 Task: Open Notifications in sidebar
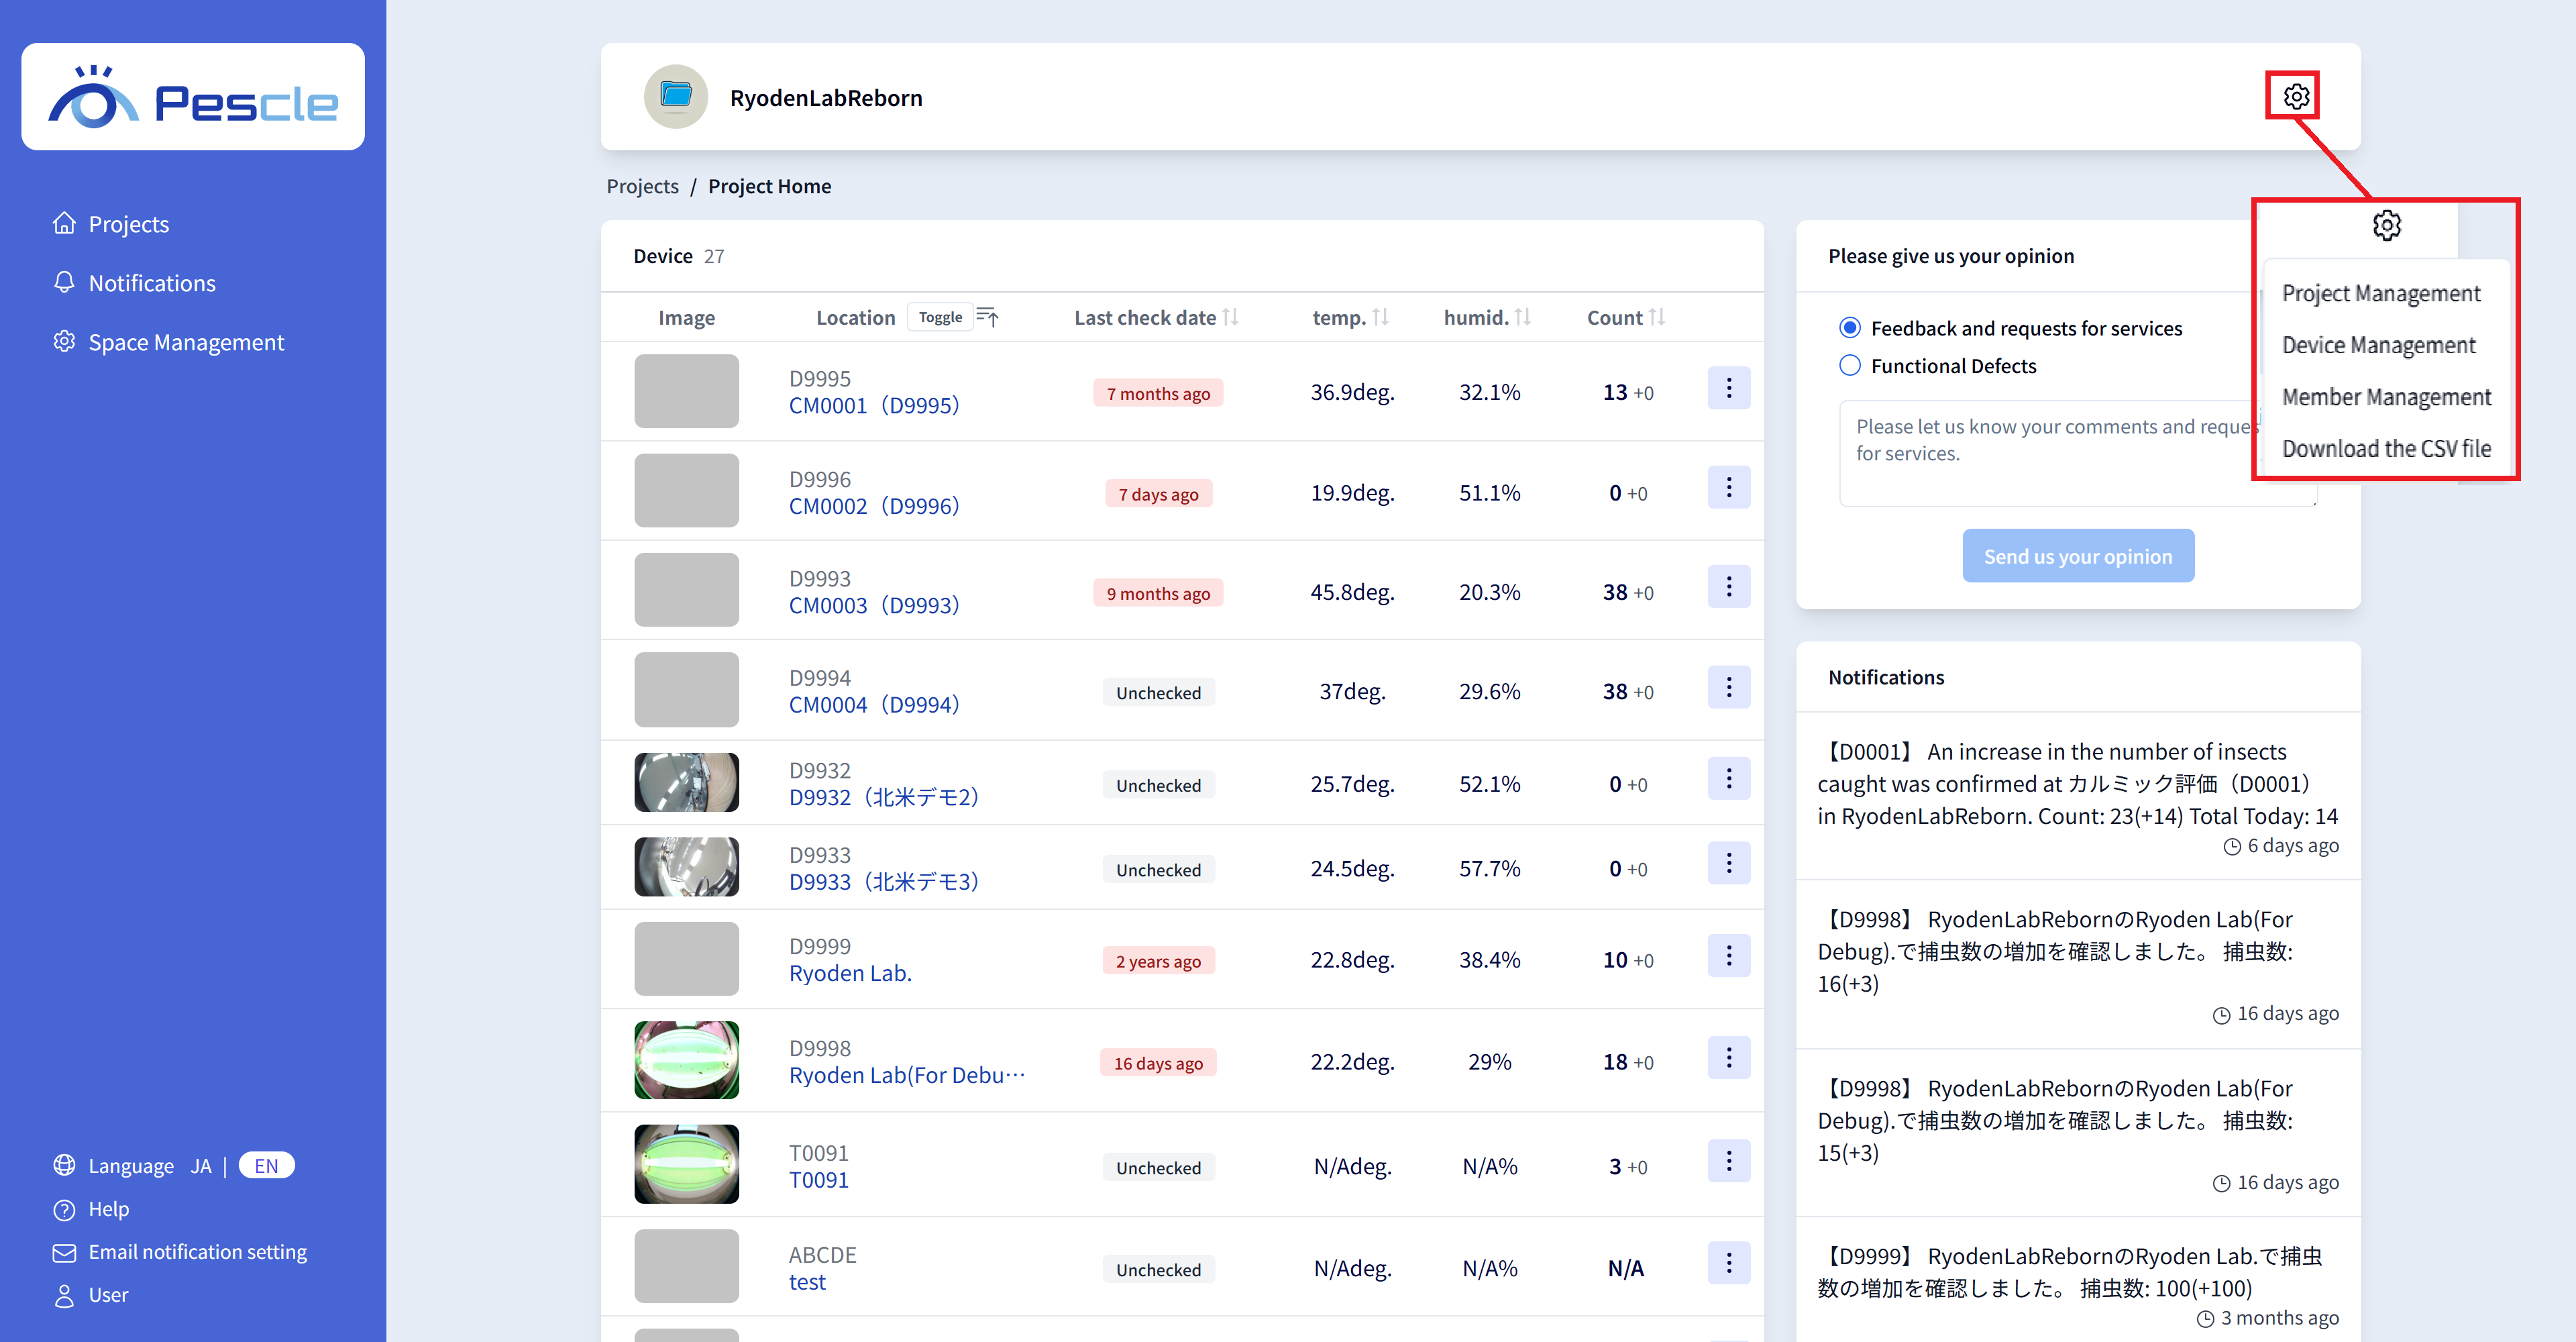point(152,283)
